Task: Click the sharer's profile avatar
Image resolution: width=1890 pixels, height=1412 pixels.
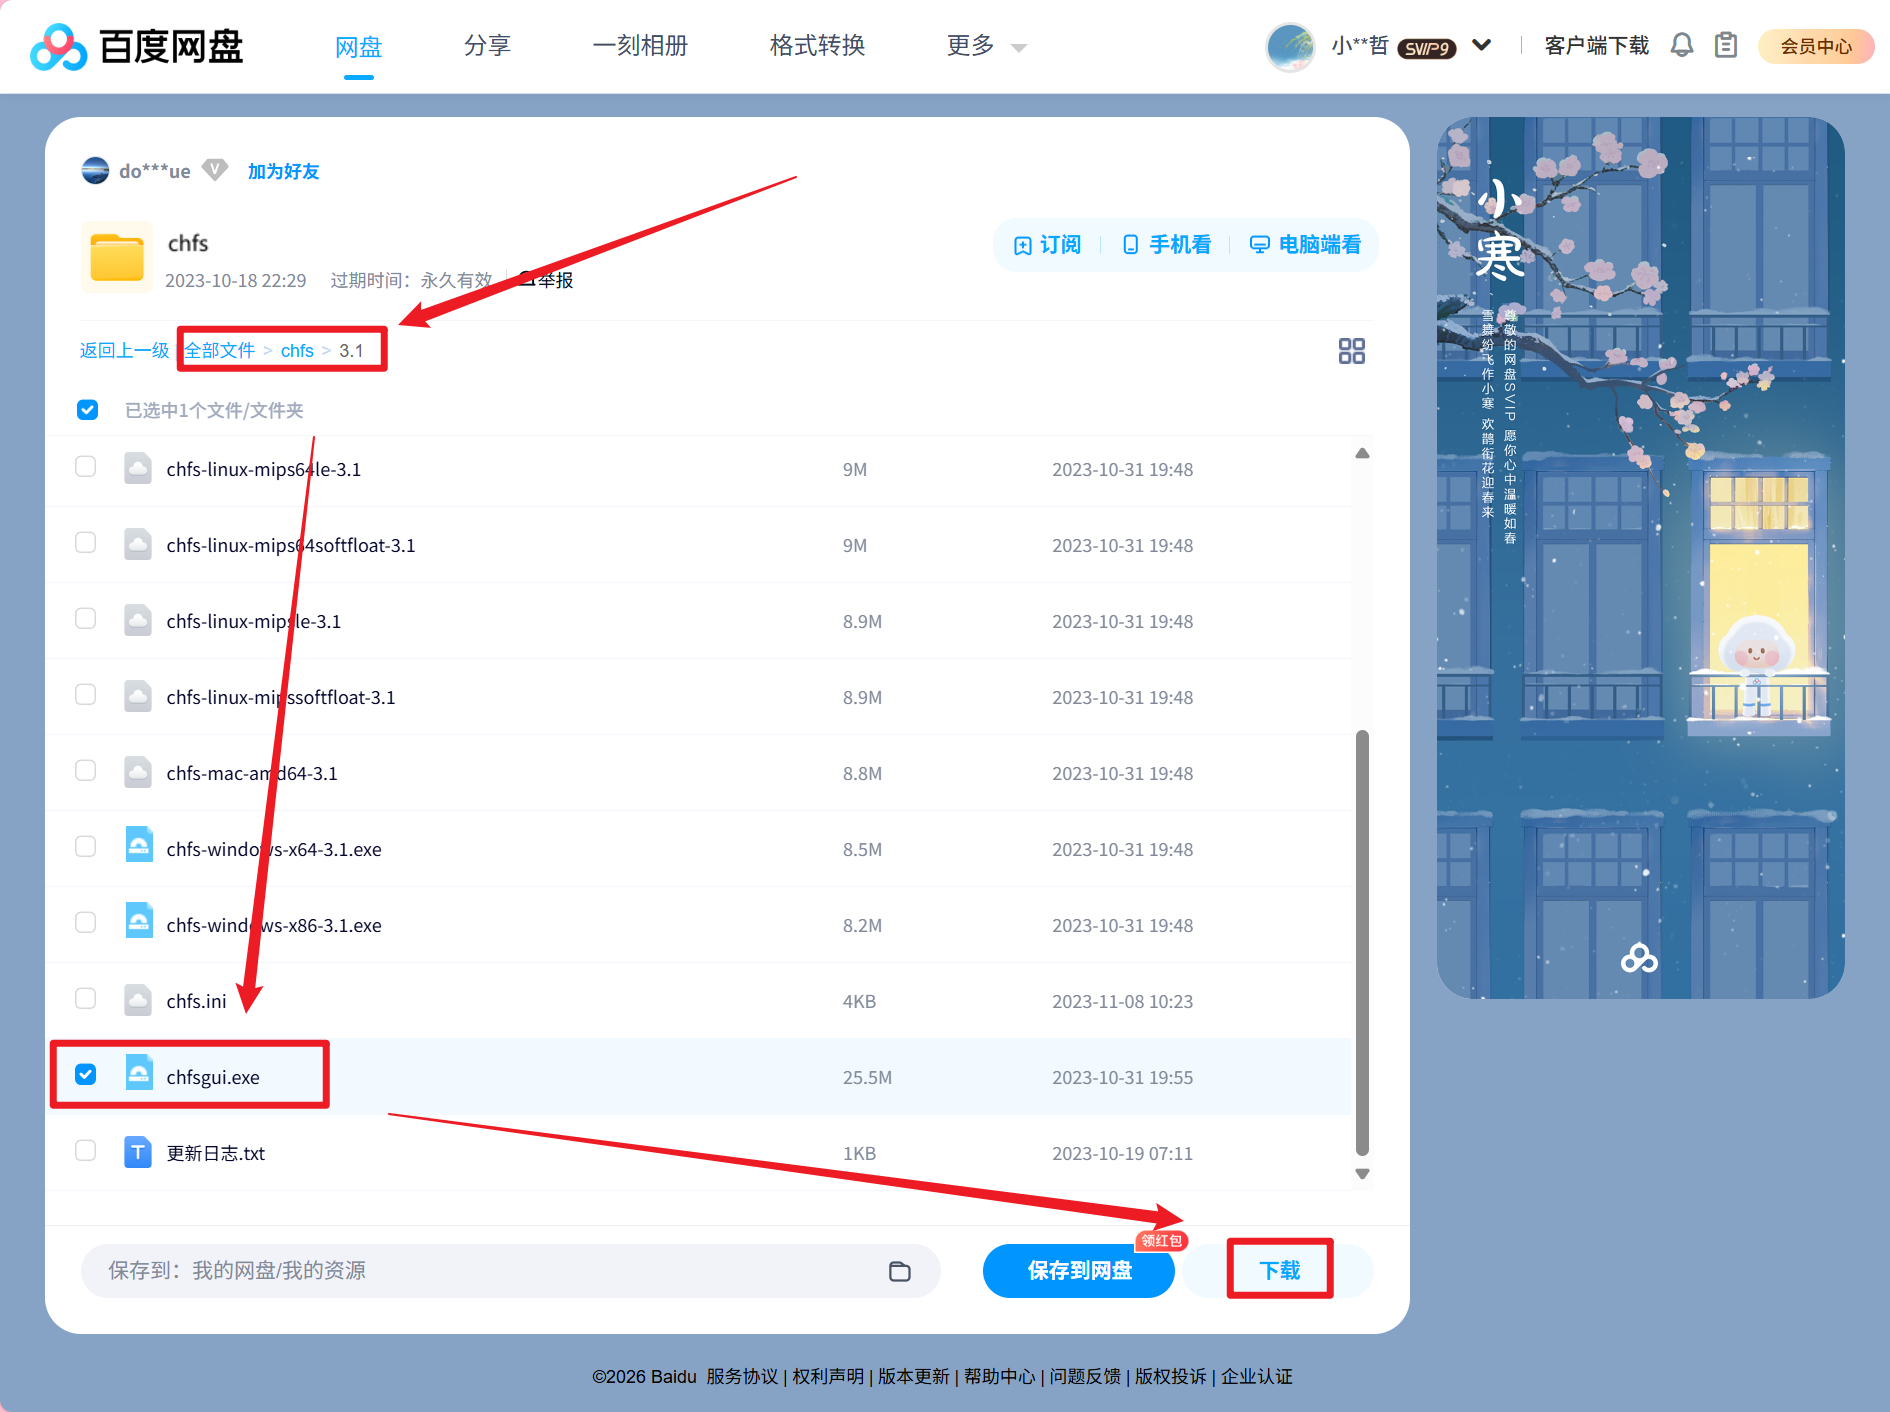Action: click(x=94, y=170)
